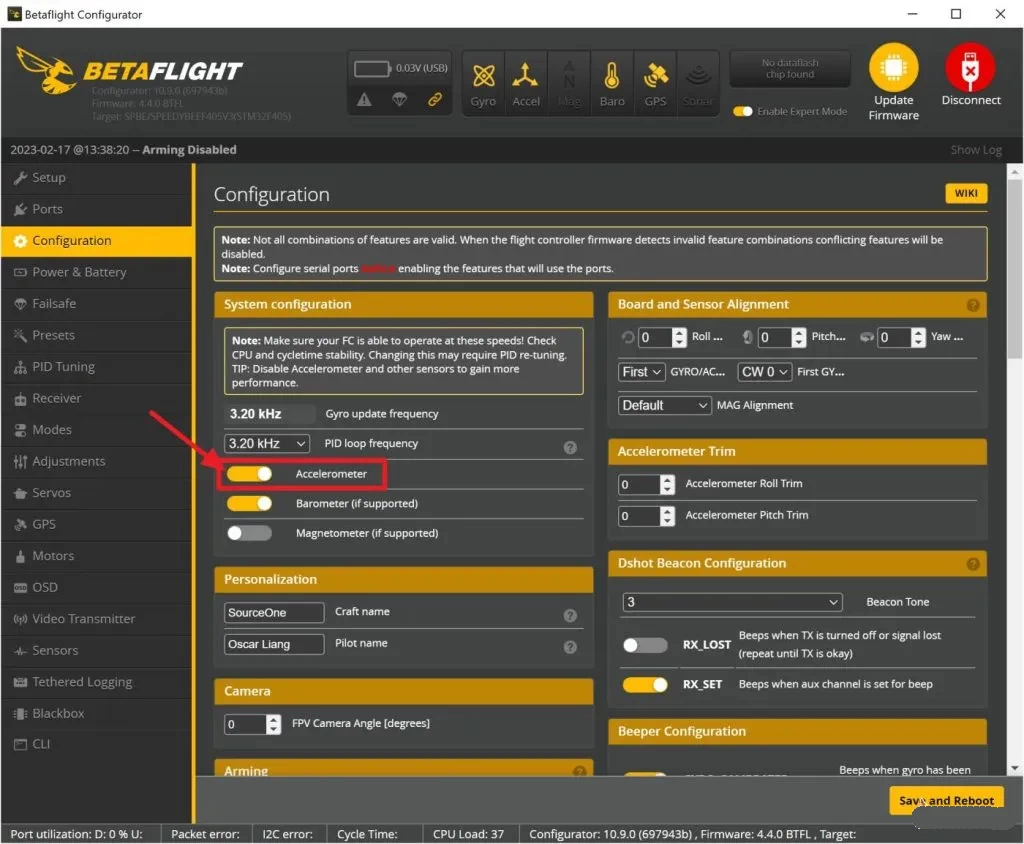Click the Show Log link
Image resolution: width=1024 pixels, height=844 pixels.
(x=976, y=150)
